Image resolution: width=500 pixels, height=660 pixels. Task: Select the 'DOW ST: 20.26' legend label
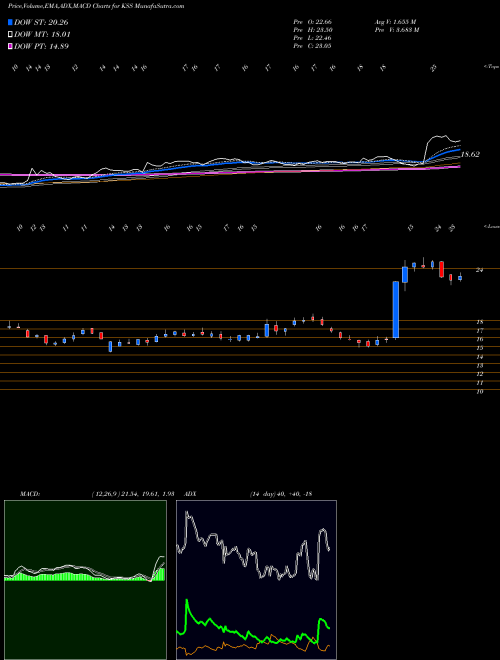click(x=41, y=22)
